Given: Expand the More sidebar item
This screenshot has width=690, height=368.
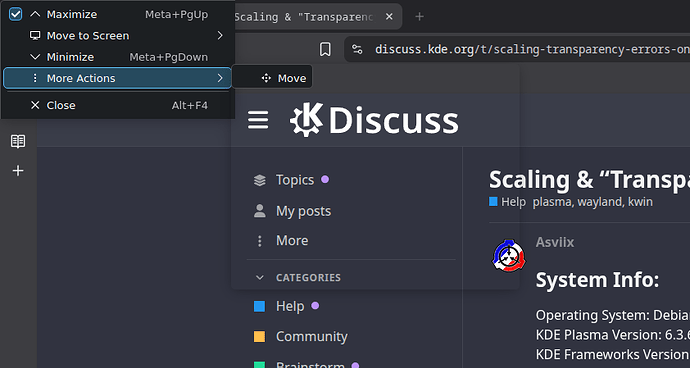Looking at the screenshot, I should [292, 240].
